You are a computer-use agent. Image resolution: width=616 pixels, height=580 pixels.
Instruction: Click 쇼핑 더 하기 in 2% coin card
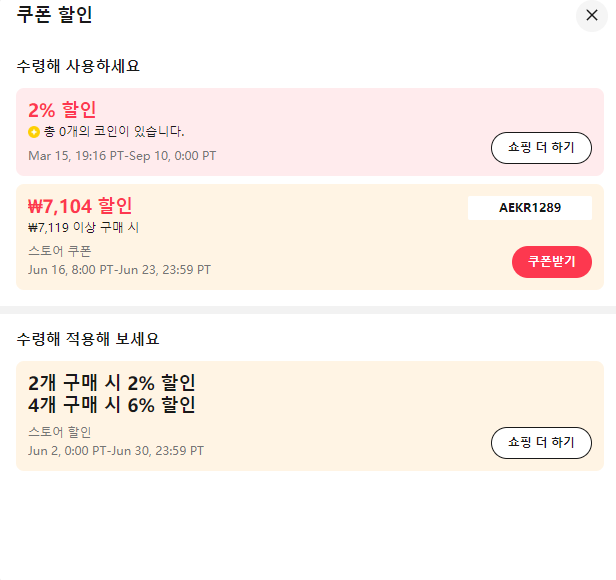tap(541, 148)
